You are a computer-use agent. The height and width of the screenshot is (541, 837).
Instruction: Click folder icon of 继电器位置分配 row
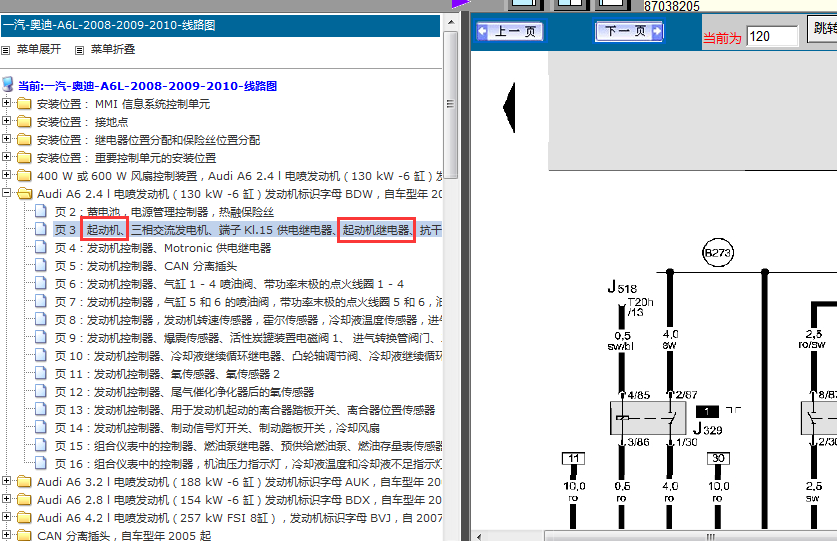pos(24,139)
